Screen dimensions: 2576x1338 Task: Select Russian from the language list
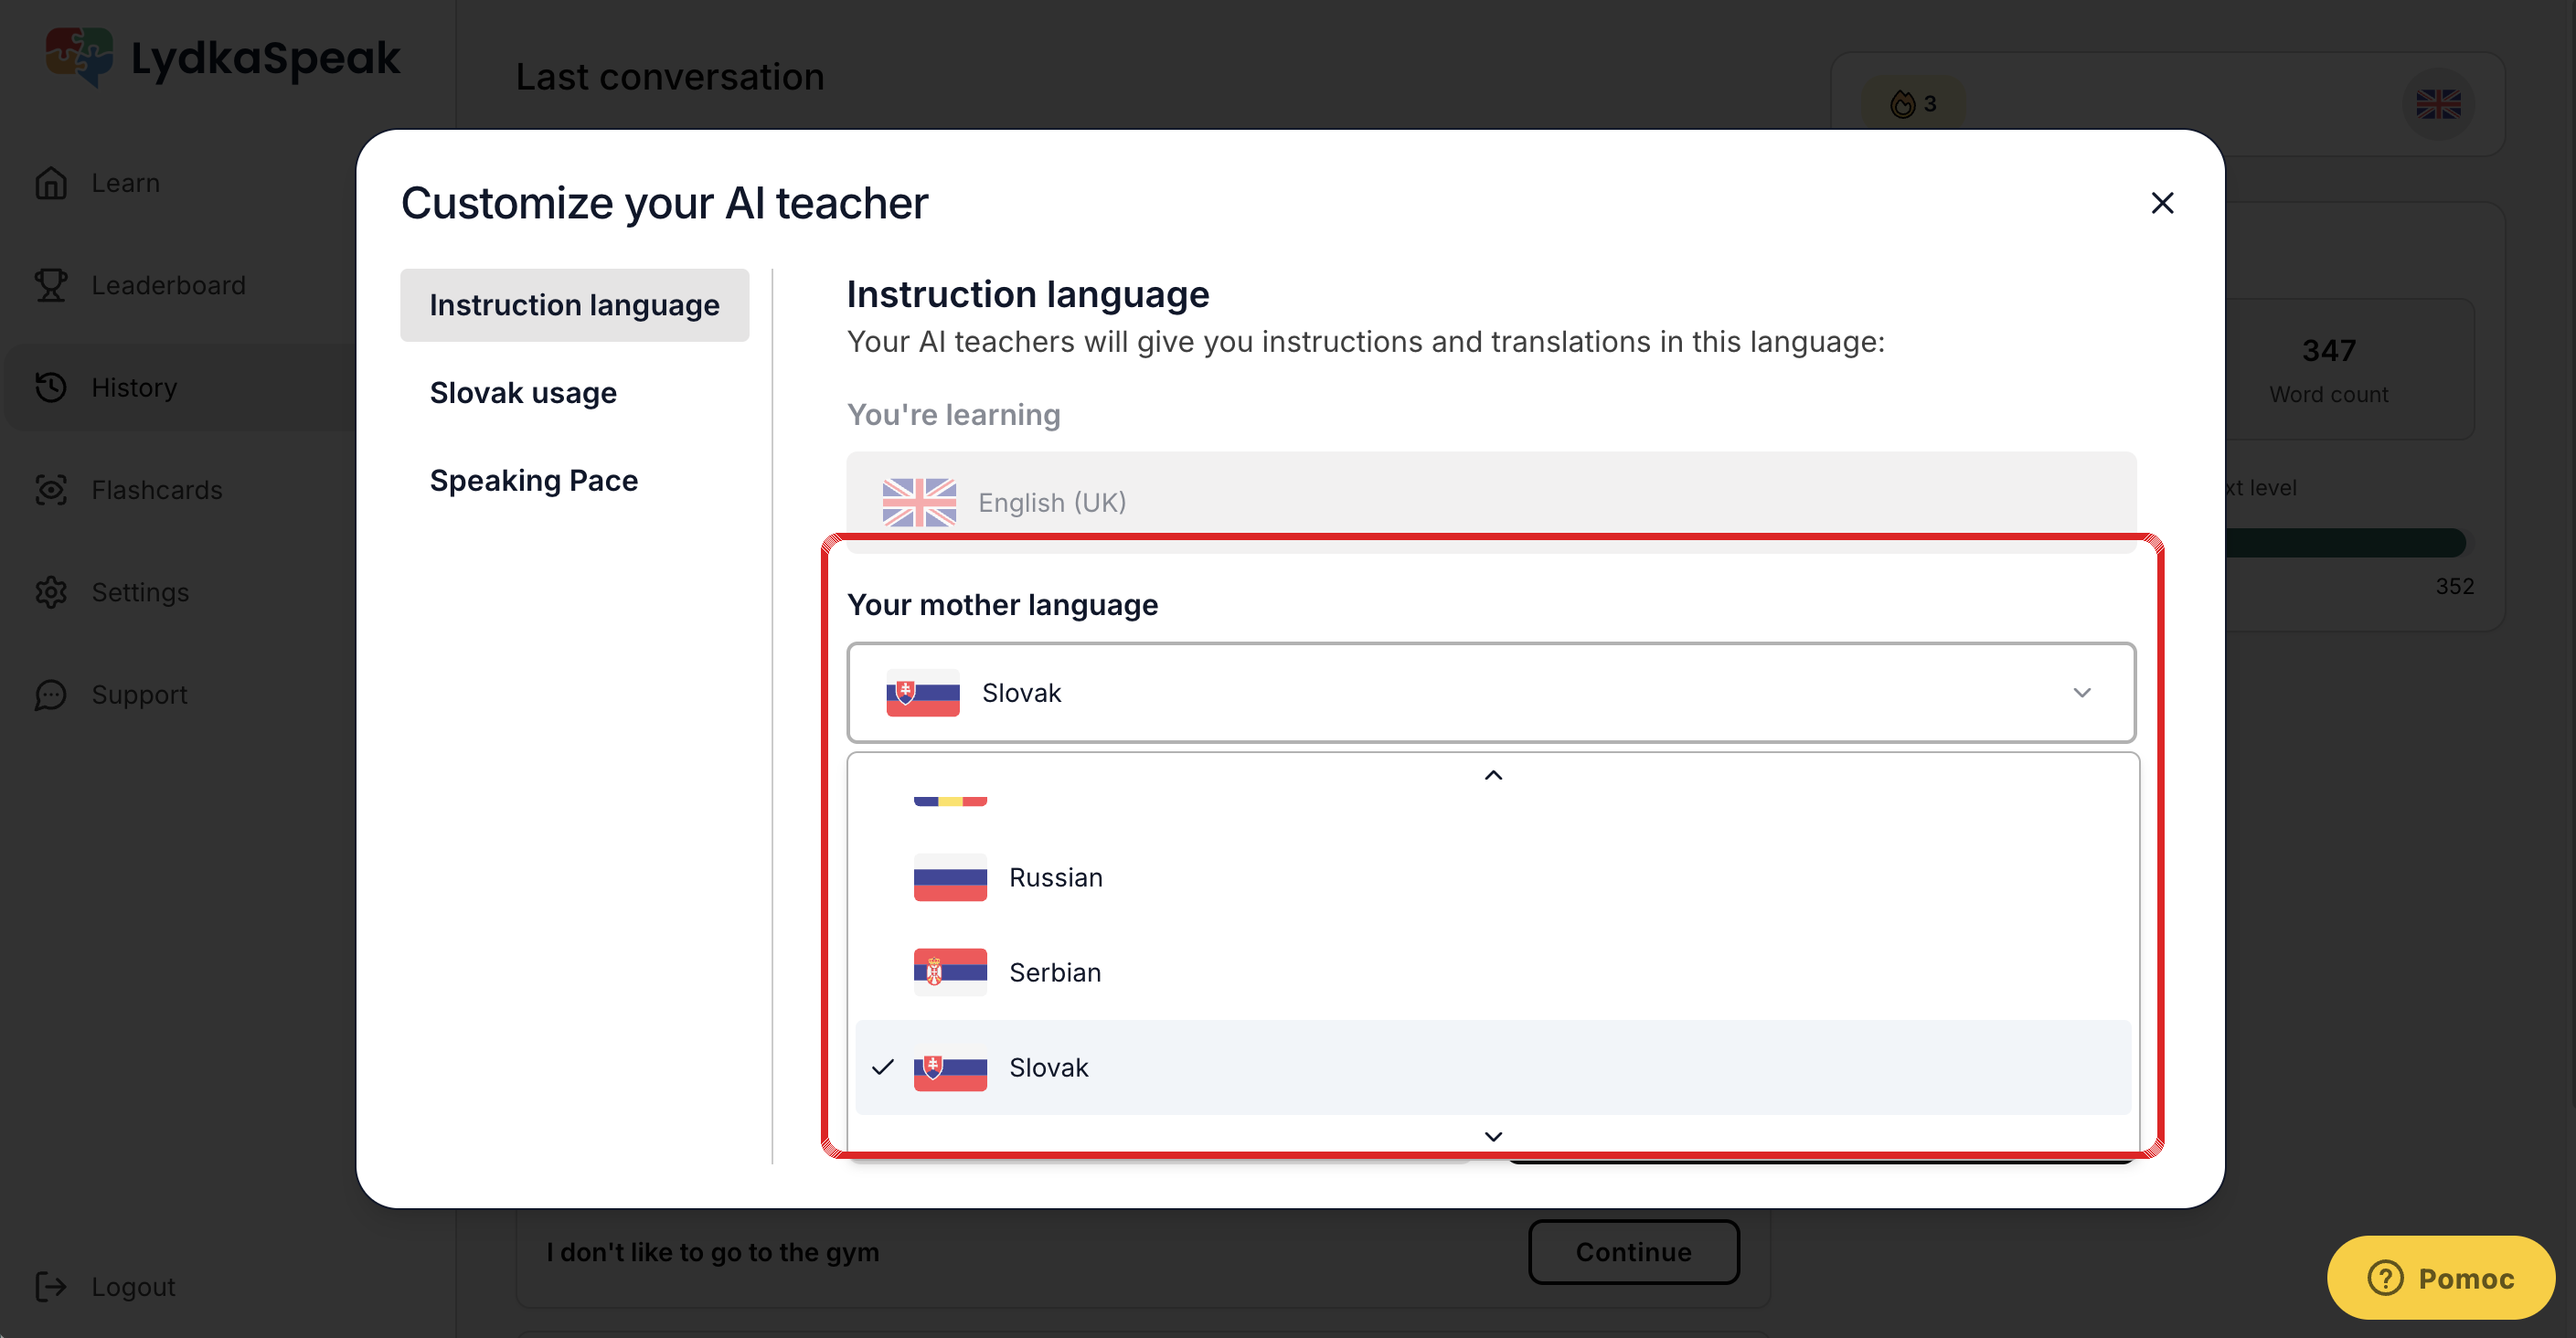pos(1493,878)
